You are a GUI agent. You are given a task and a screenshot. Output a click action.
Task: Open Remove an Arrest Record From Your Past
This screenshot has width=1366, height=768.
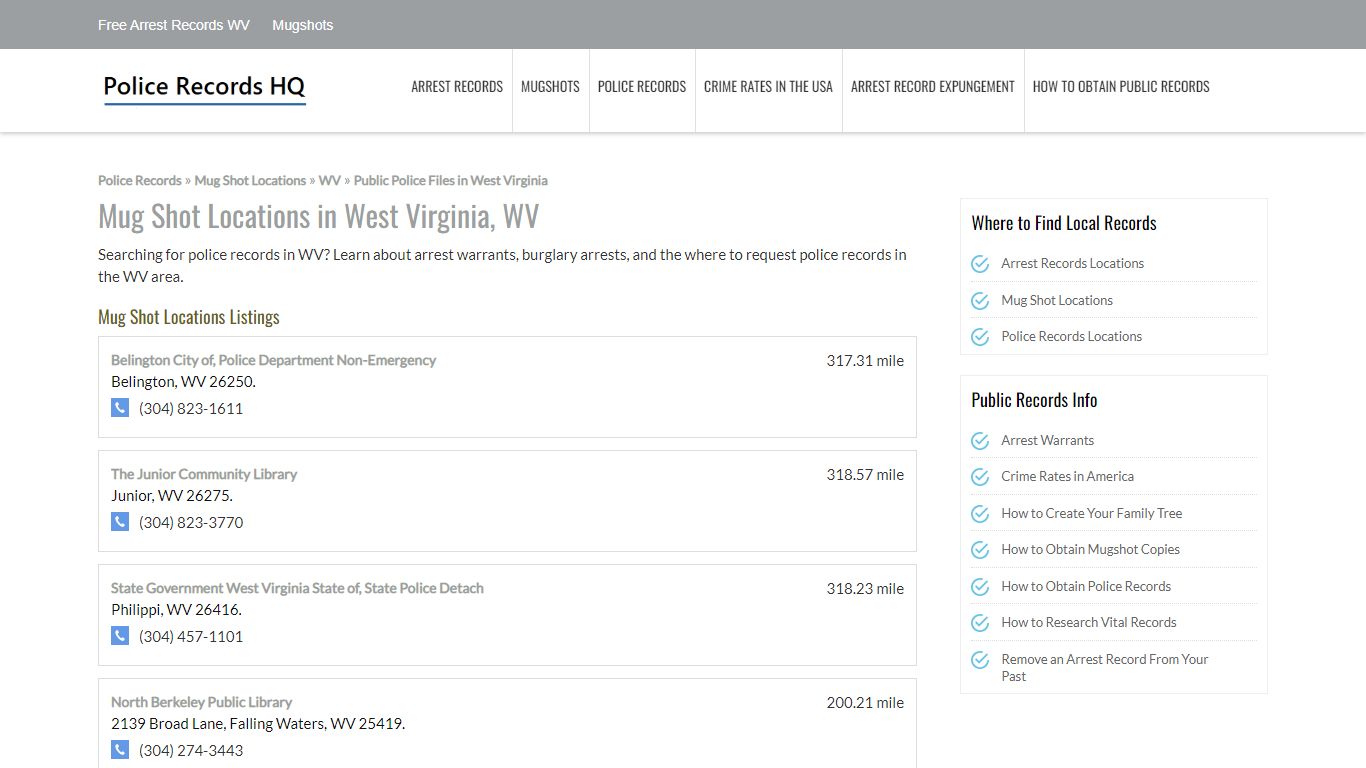tap(1105, 668)
